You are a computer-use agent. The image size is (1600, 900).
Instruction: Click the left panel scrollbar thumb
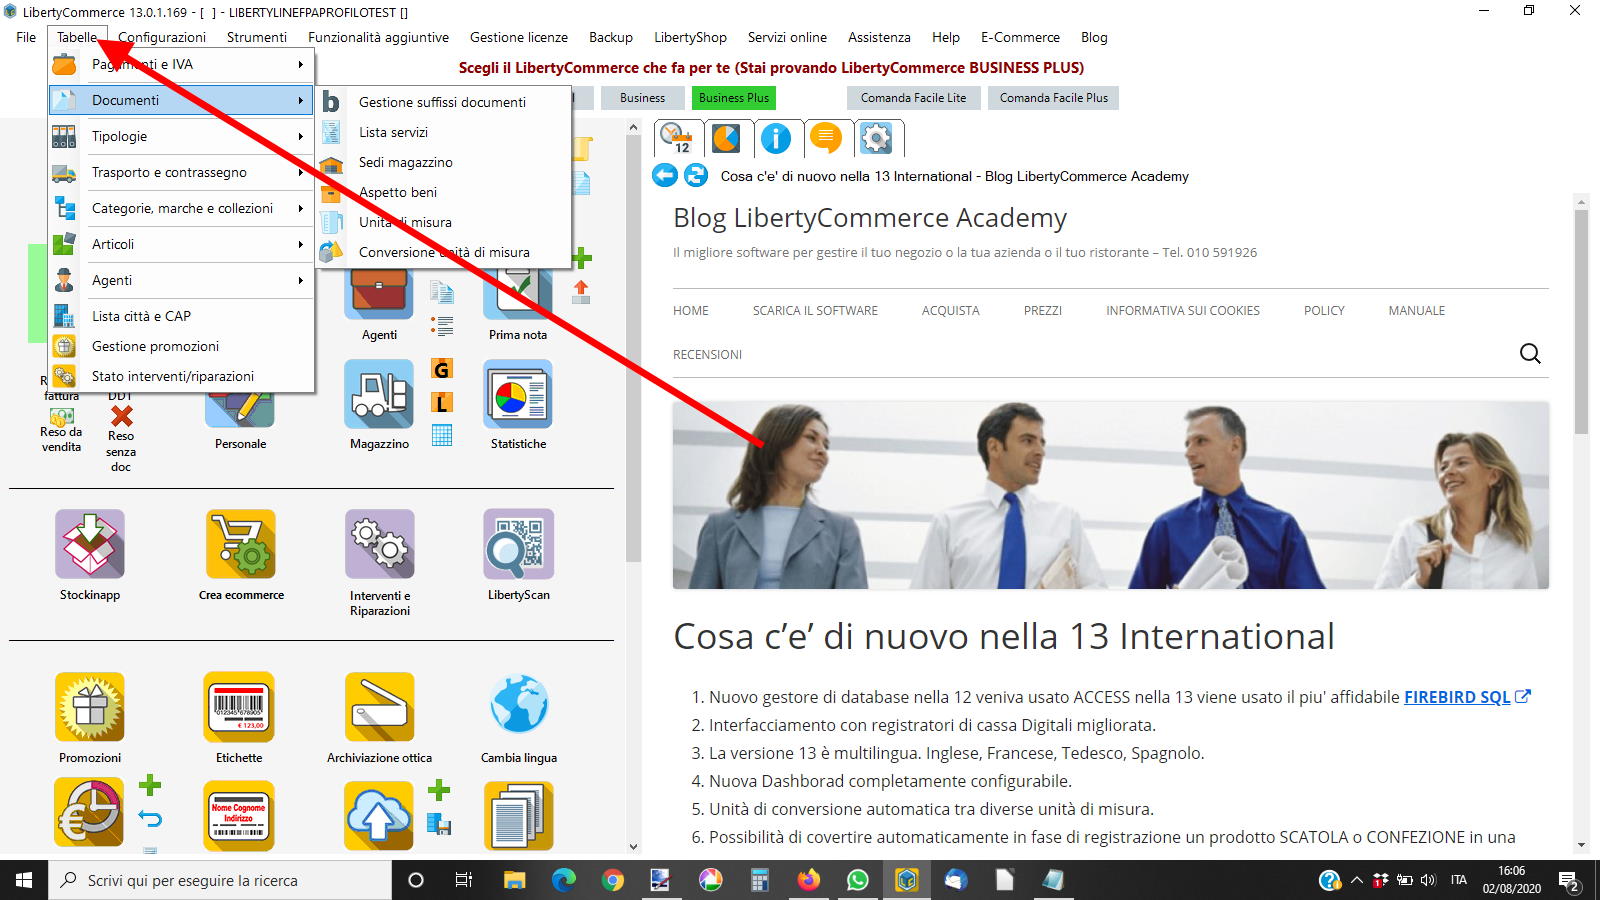pyautogui.click(x=633, y=349)
